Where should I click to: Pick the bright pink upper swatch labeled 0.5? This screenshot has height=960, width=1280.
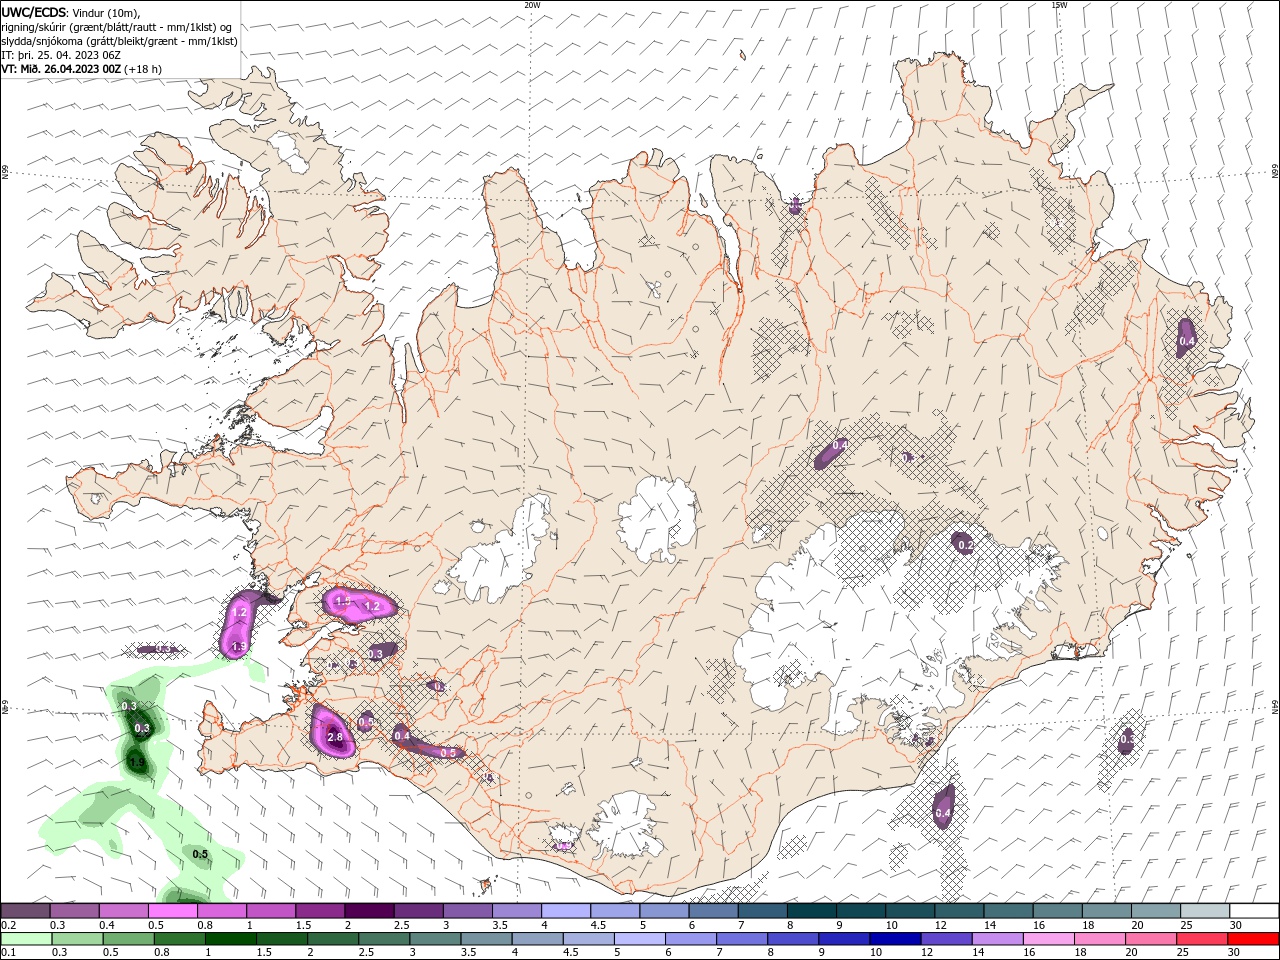click(172, 910)
